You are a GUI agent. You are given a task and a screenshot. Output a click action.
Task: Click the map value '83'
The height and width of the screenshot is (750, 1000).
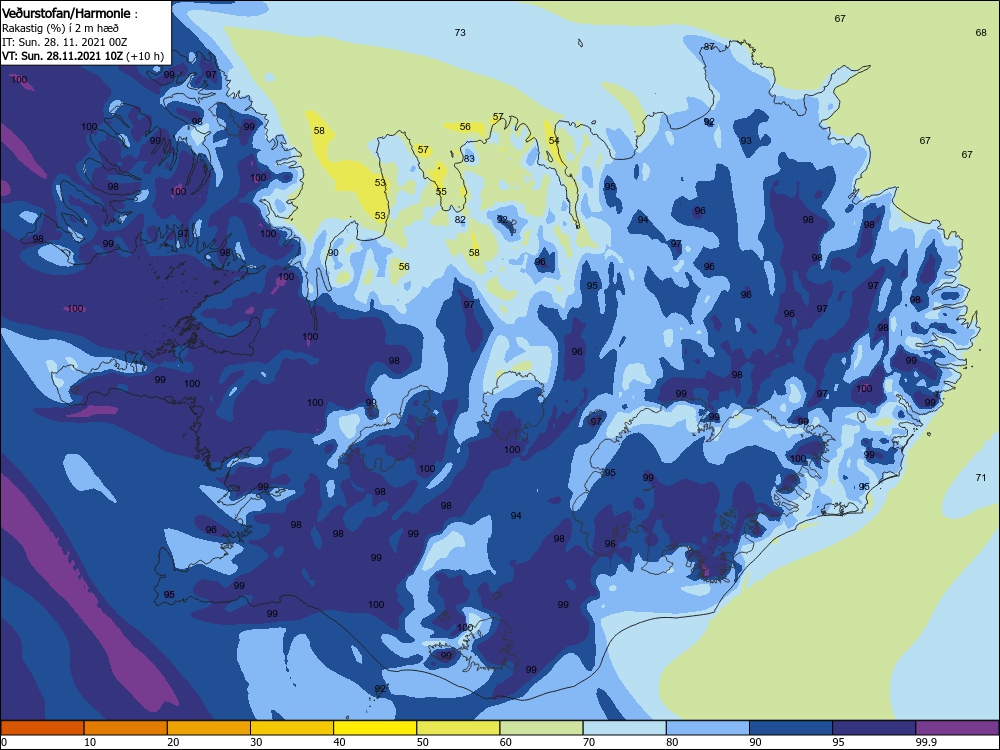tap(469, 159)
